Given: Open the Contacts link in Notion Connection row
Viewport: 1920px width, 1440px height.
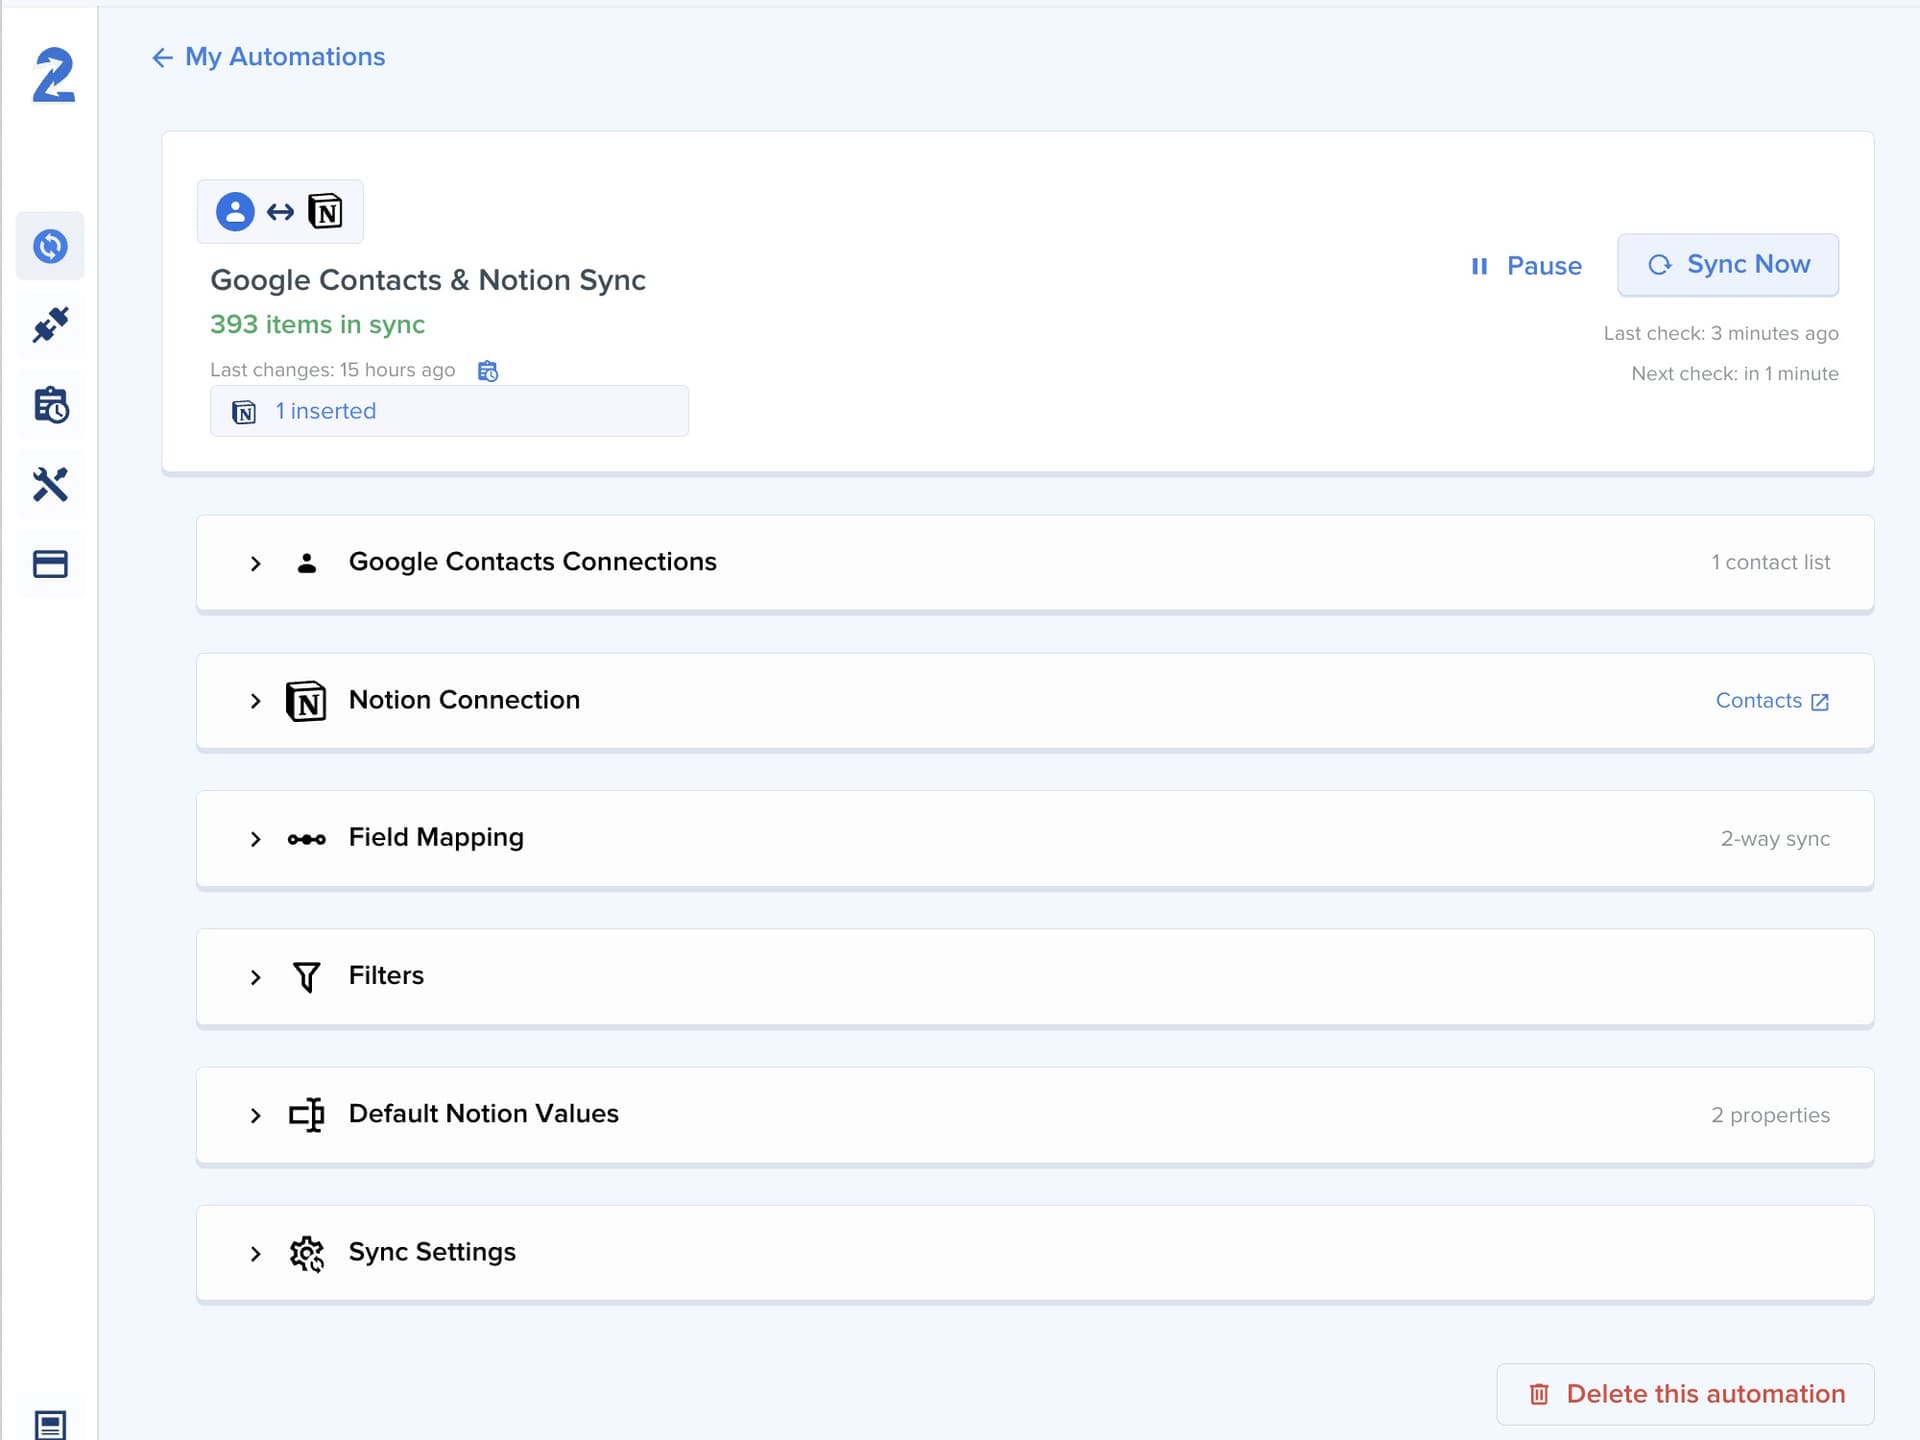Looking at the screenshot, I should pyautogui.click(x=1759, y=700).
